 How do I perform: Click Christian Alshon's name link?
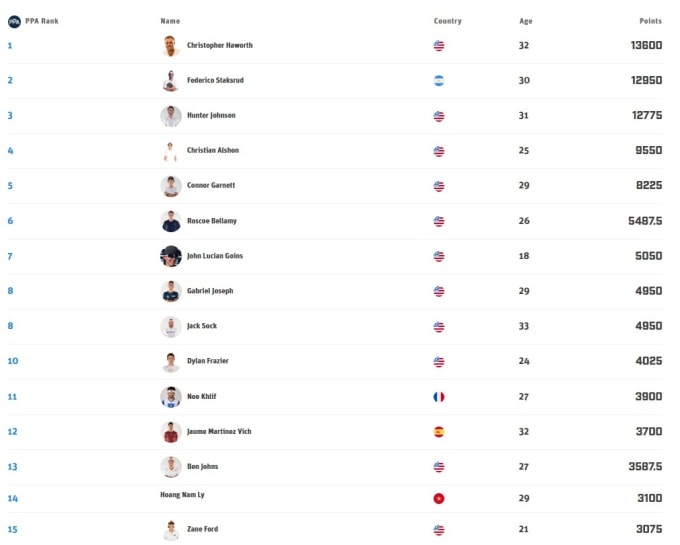pyautogui.click(x=213, y=151)
